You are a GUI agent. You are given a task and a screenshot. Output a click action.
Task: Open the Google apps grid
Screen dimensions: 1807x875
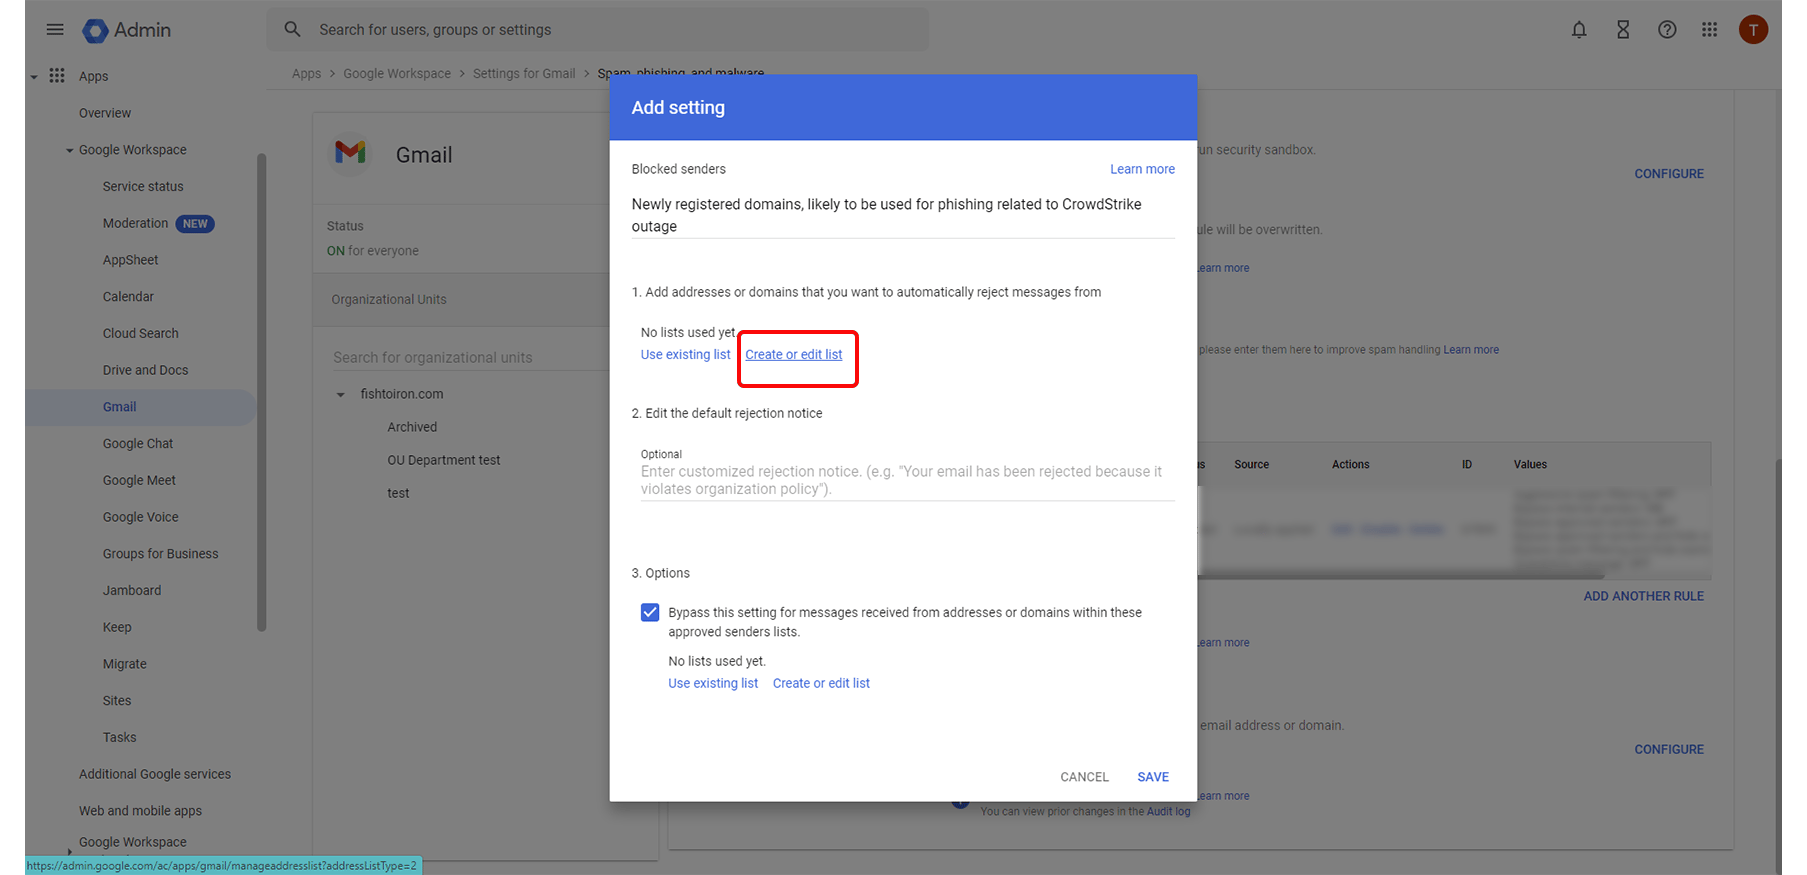tap(1710, 30)
